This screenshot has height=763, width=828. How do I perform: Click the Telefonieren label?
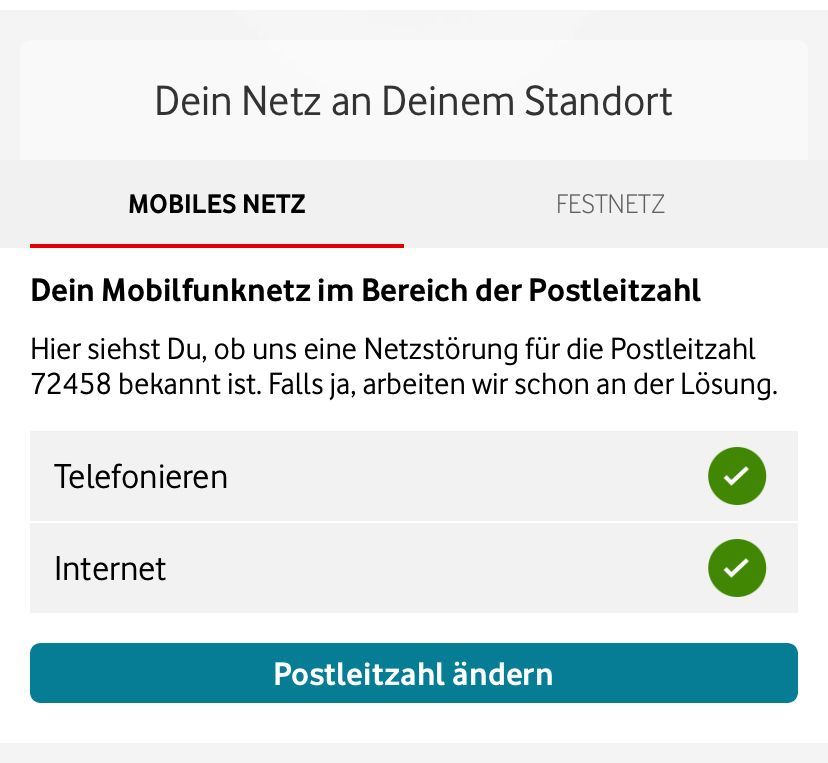(x=141, y=476)
